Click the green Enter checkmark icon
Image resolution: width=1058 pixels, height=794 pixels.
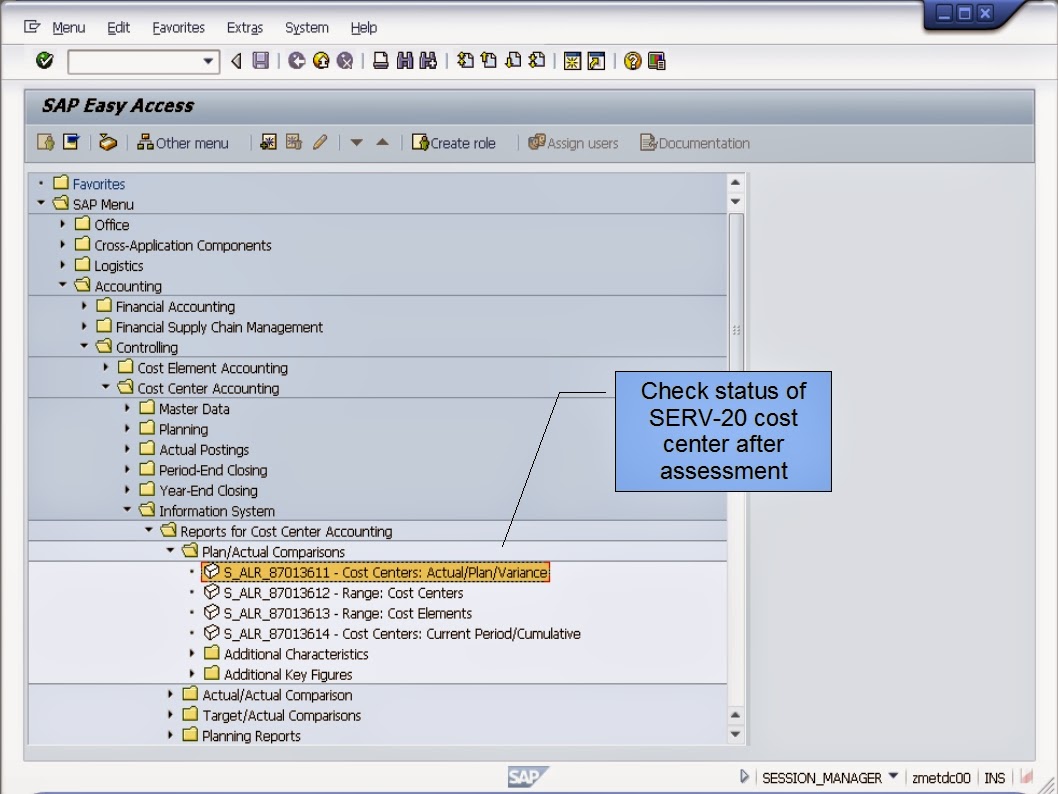pos(45,61)
